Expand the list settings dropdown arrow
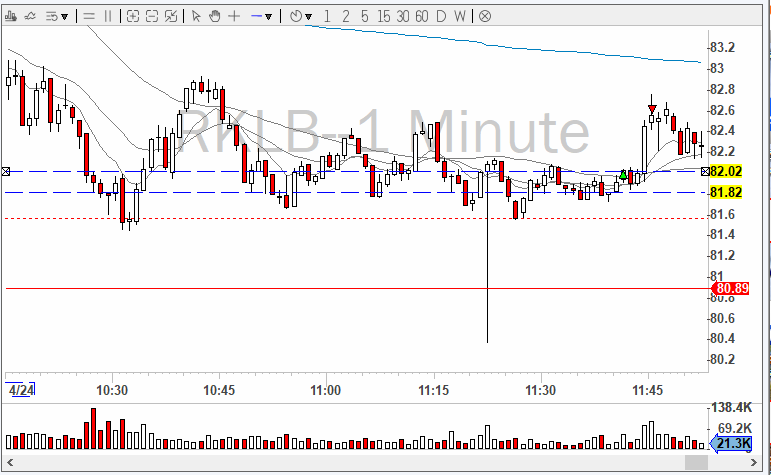The image size is (771, 475). pos(64,17)
